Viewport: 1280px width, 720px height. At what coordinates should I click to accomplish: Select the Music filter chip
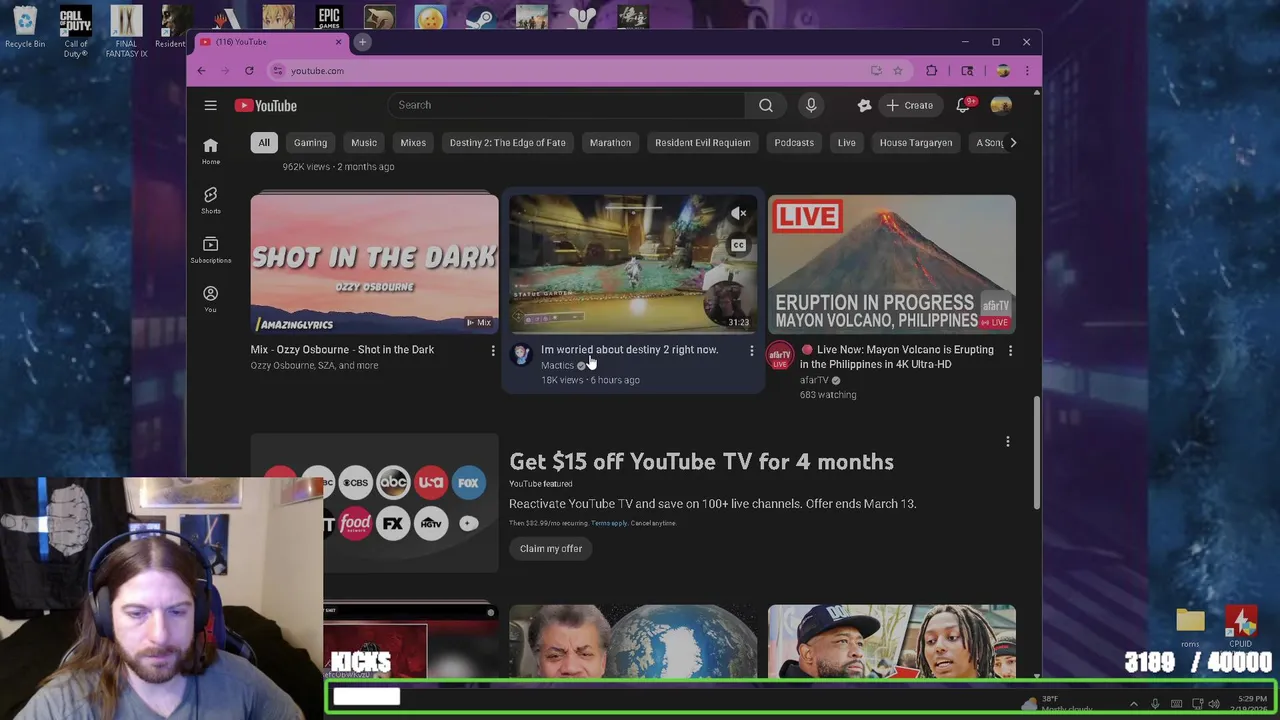click(364, 143)
